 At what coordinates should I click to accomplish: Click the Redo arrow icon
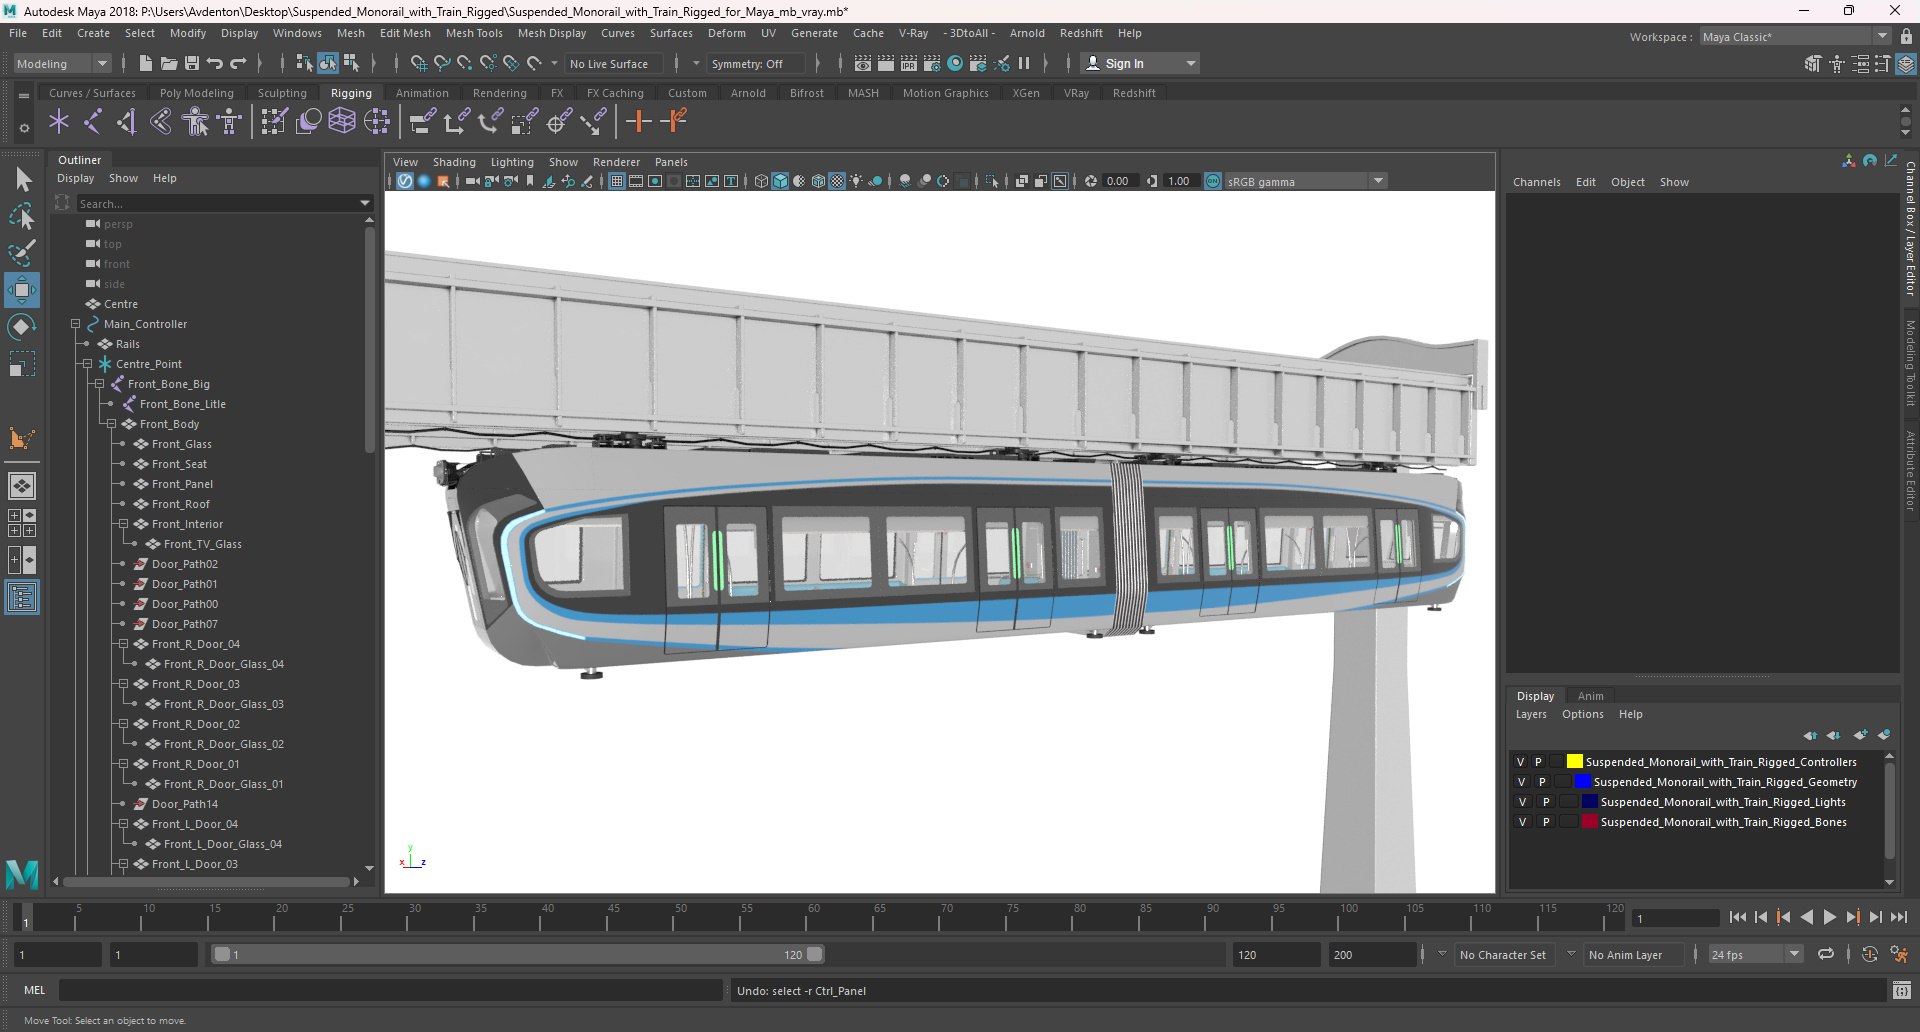tap(238, 63)
